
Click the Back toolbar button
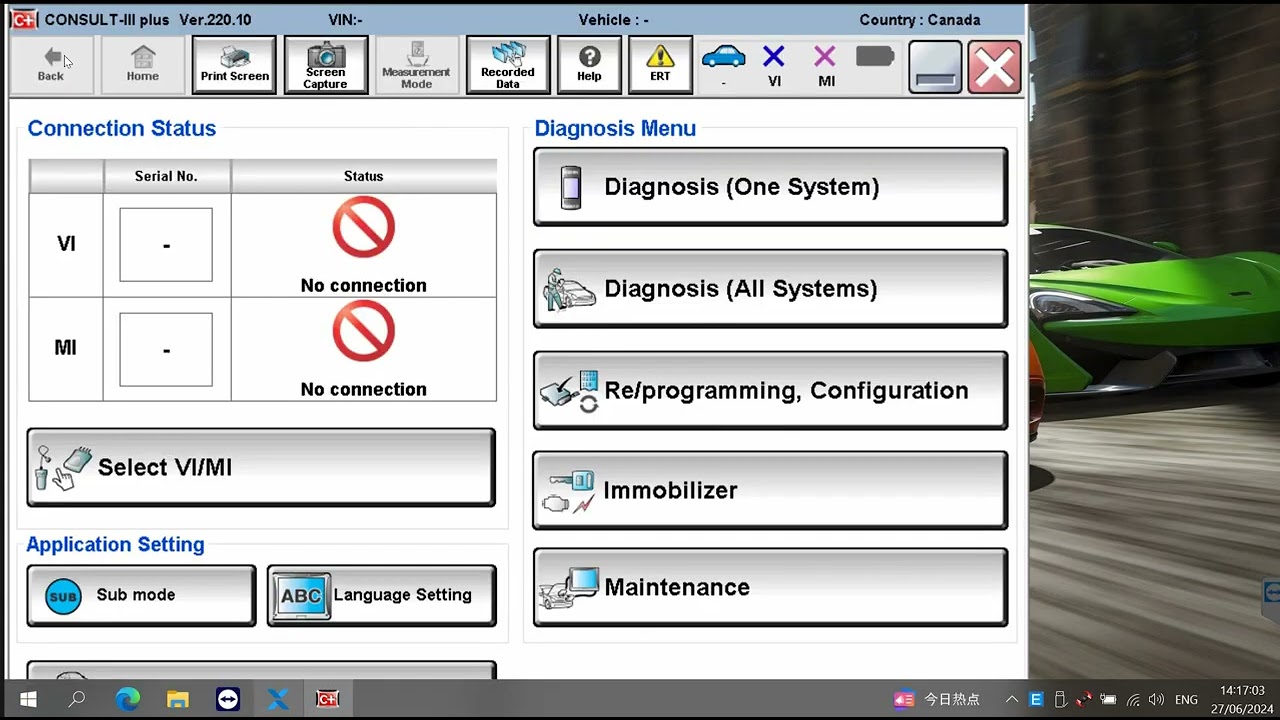[x=51, y=65]
